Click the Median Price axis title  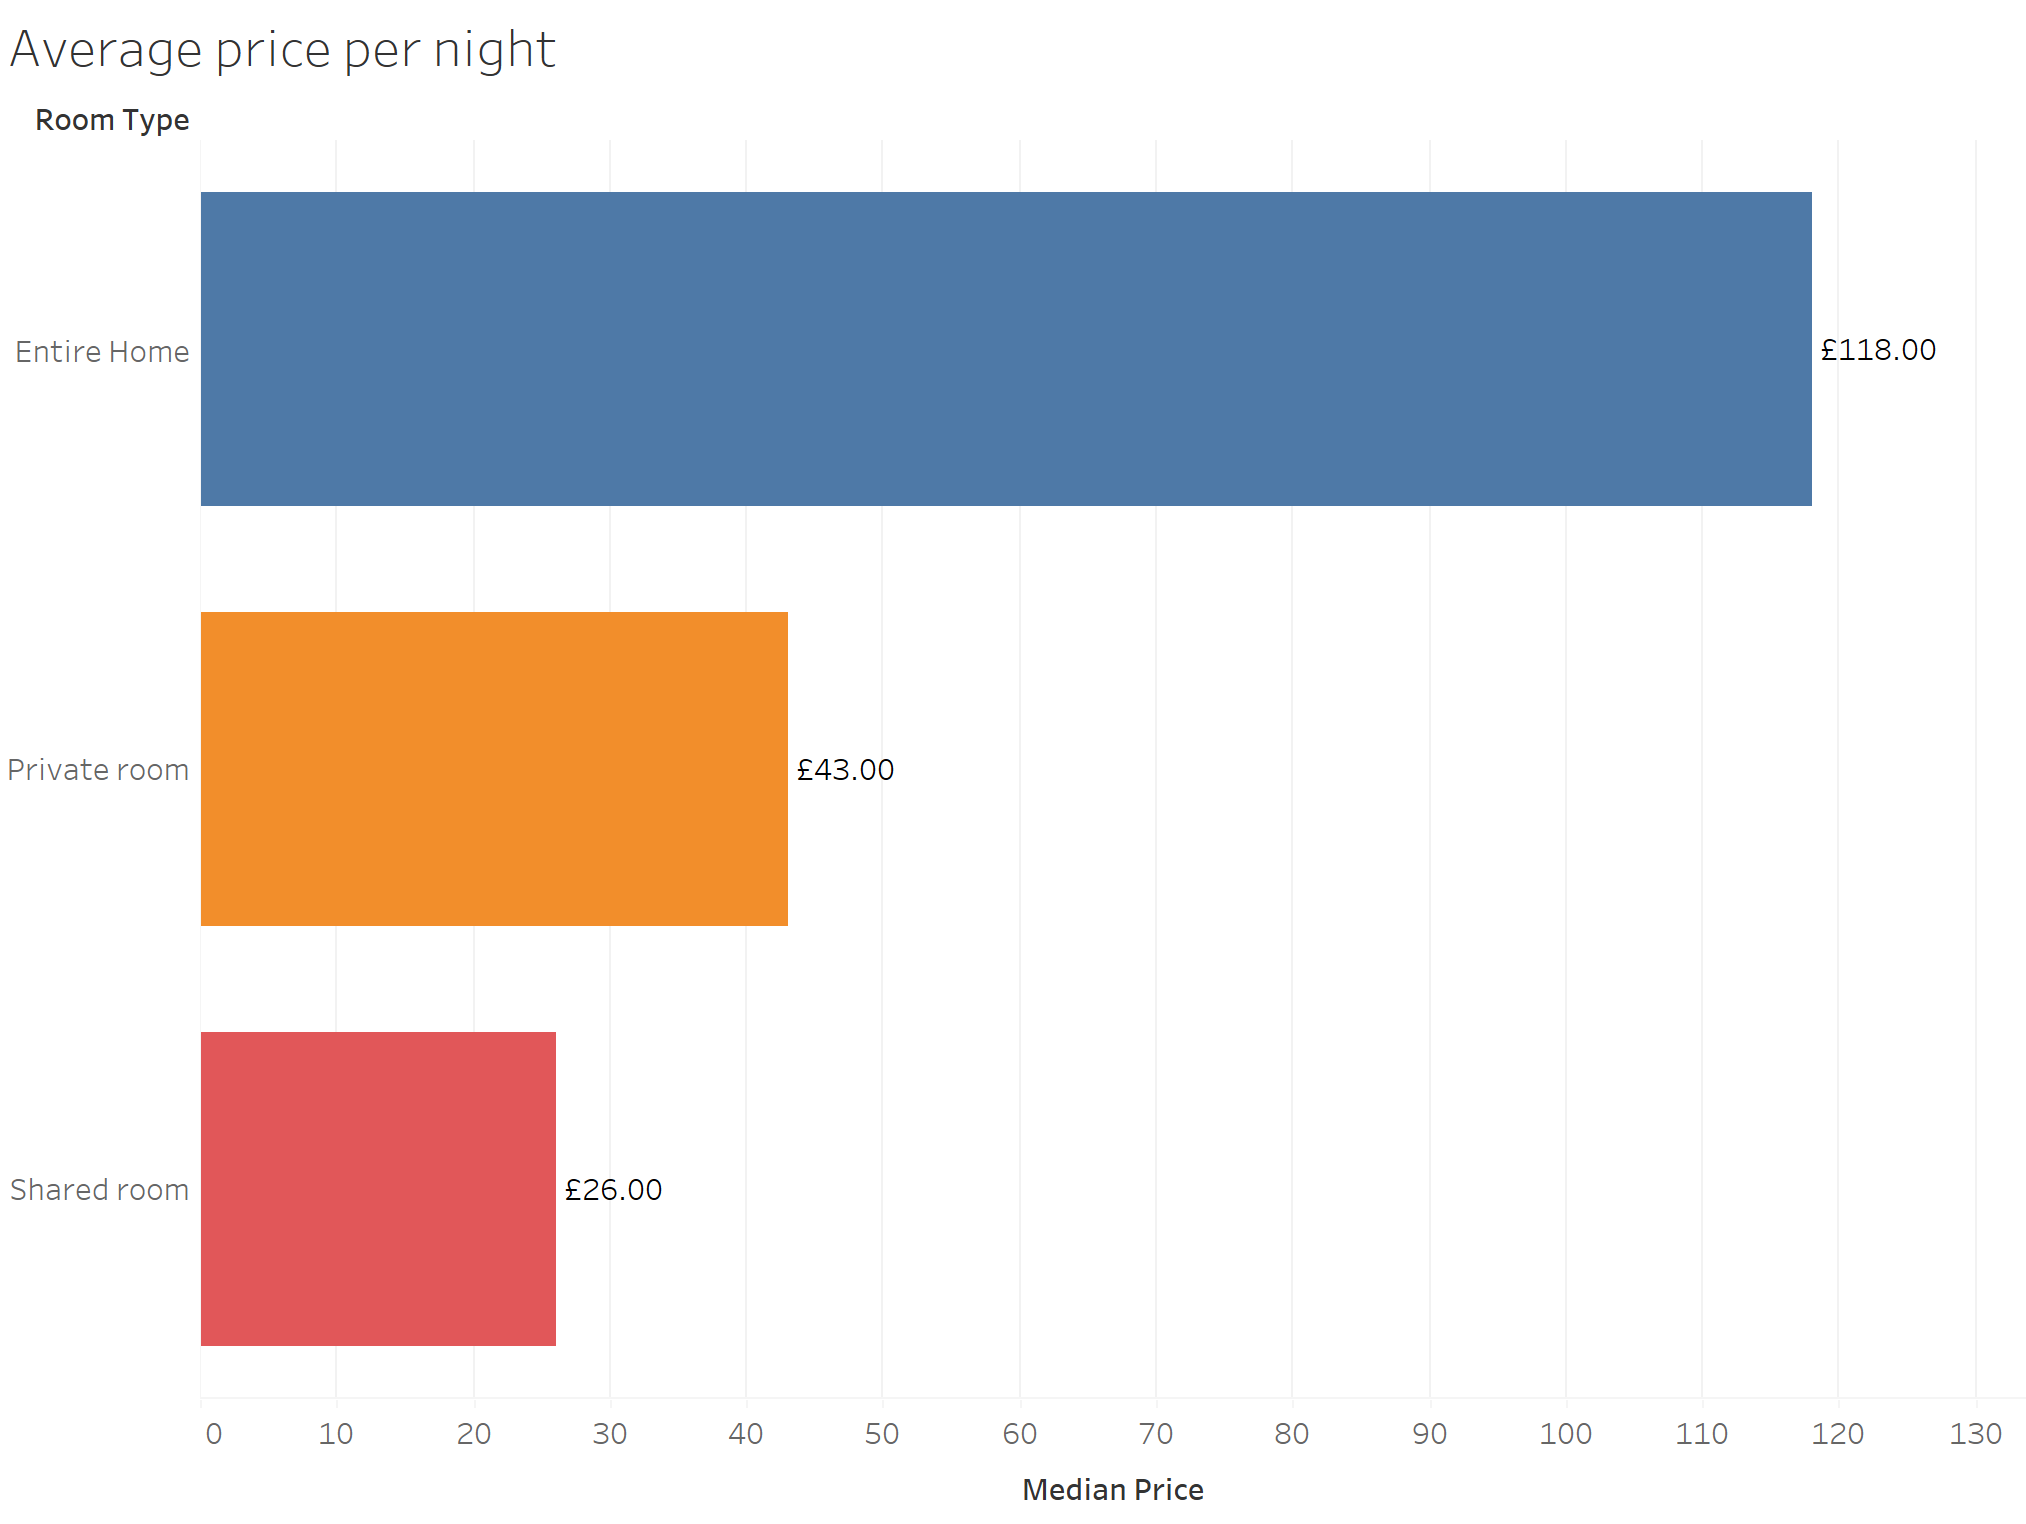tap(1112, 1490)
